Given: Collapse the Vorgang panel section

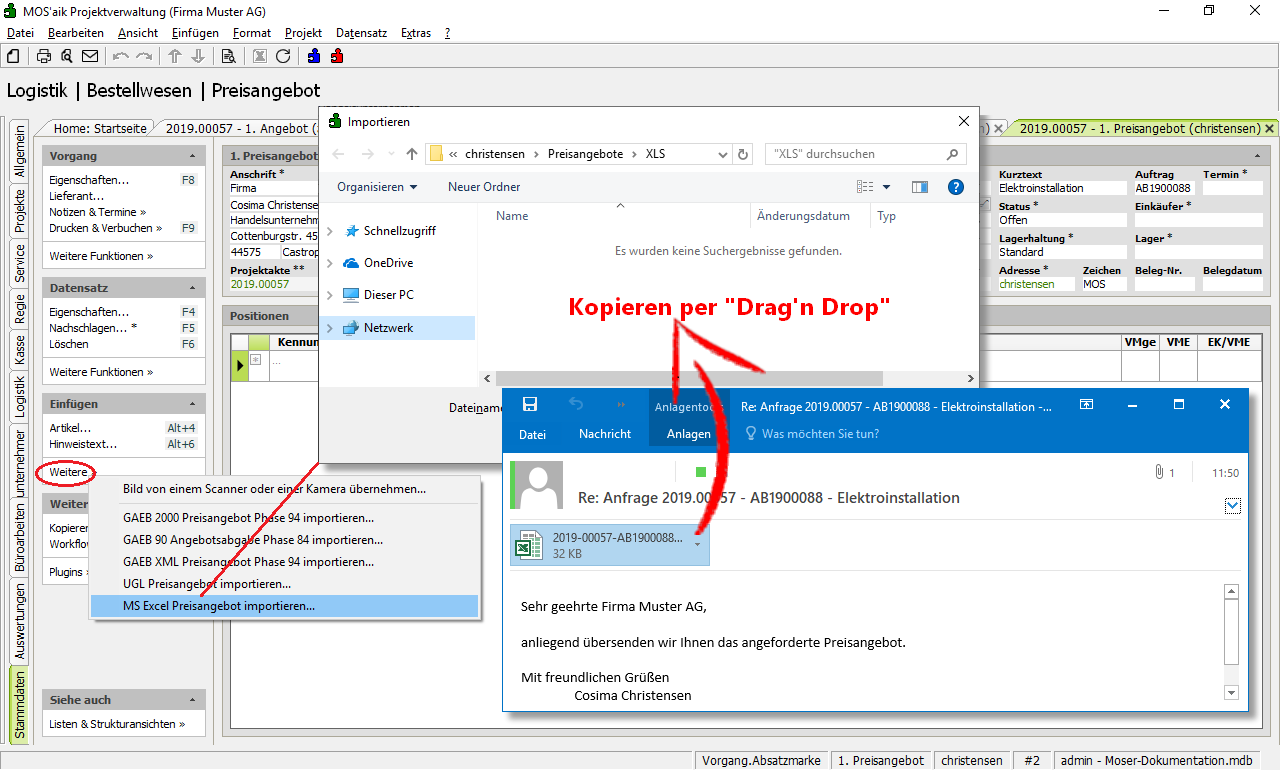Looking at the screenshot, I should 192,157.
